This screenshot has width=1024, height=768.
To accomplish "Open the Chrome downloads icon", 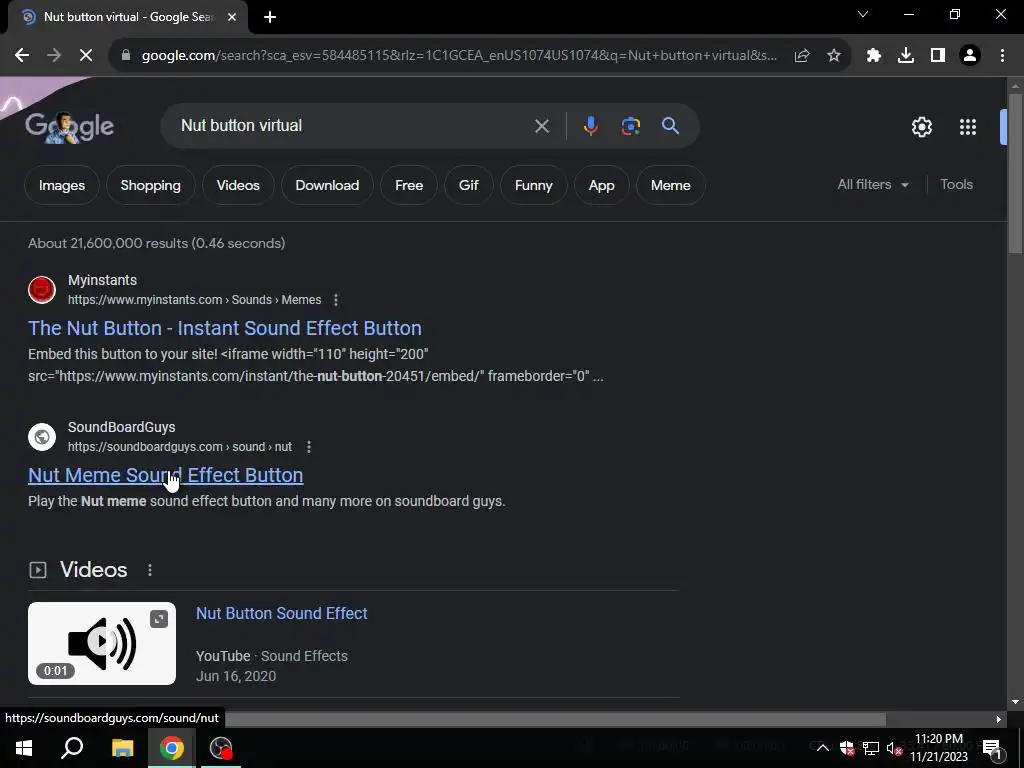I will pyautogui.click(x=906, y=56).
